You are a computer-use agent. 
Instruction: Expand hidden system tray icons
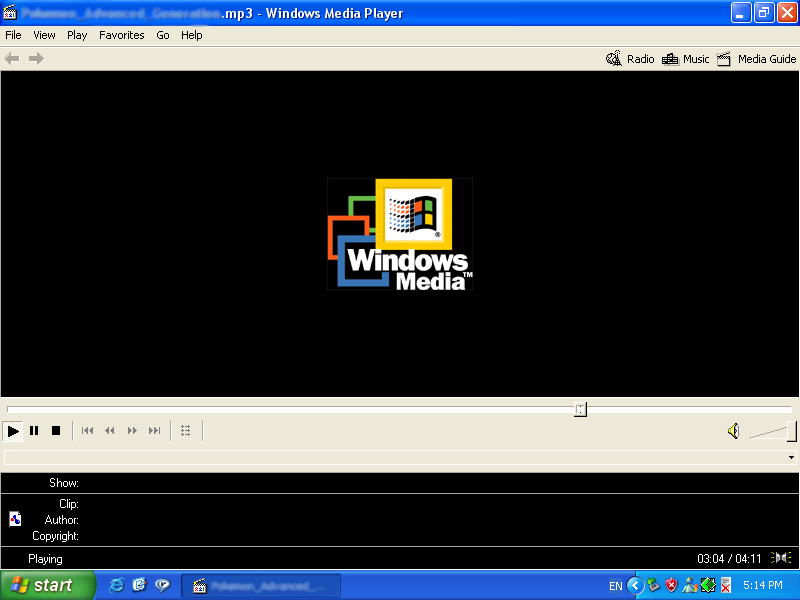pos(635,585)
